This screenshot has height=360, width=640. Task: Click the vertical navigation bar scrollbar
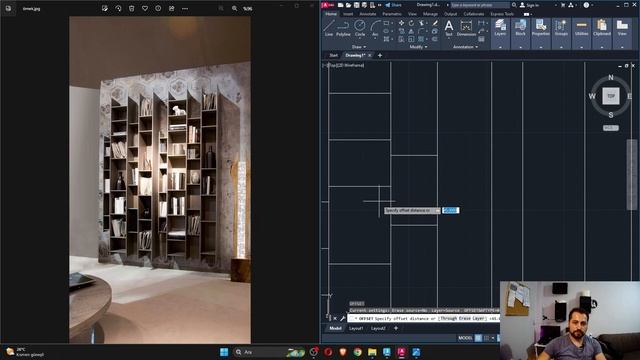point(631,175)
